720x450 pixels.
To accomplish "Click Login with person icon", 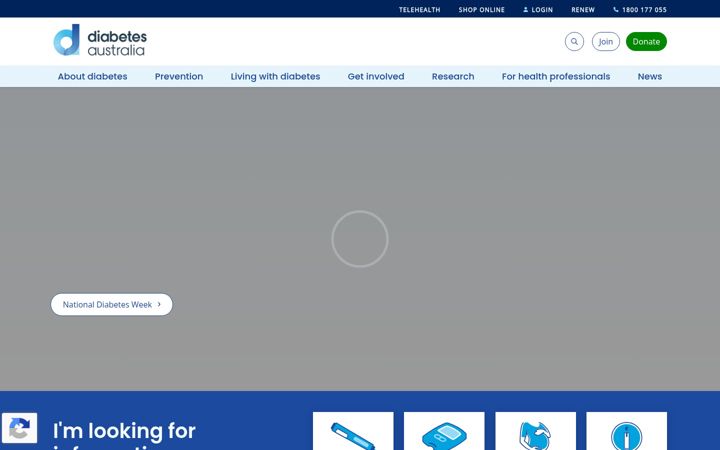I will (538, 10).
